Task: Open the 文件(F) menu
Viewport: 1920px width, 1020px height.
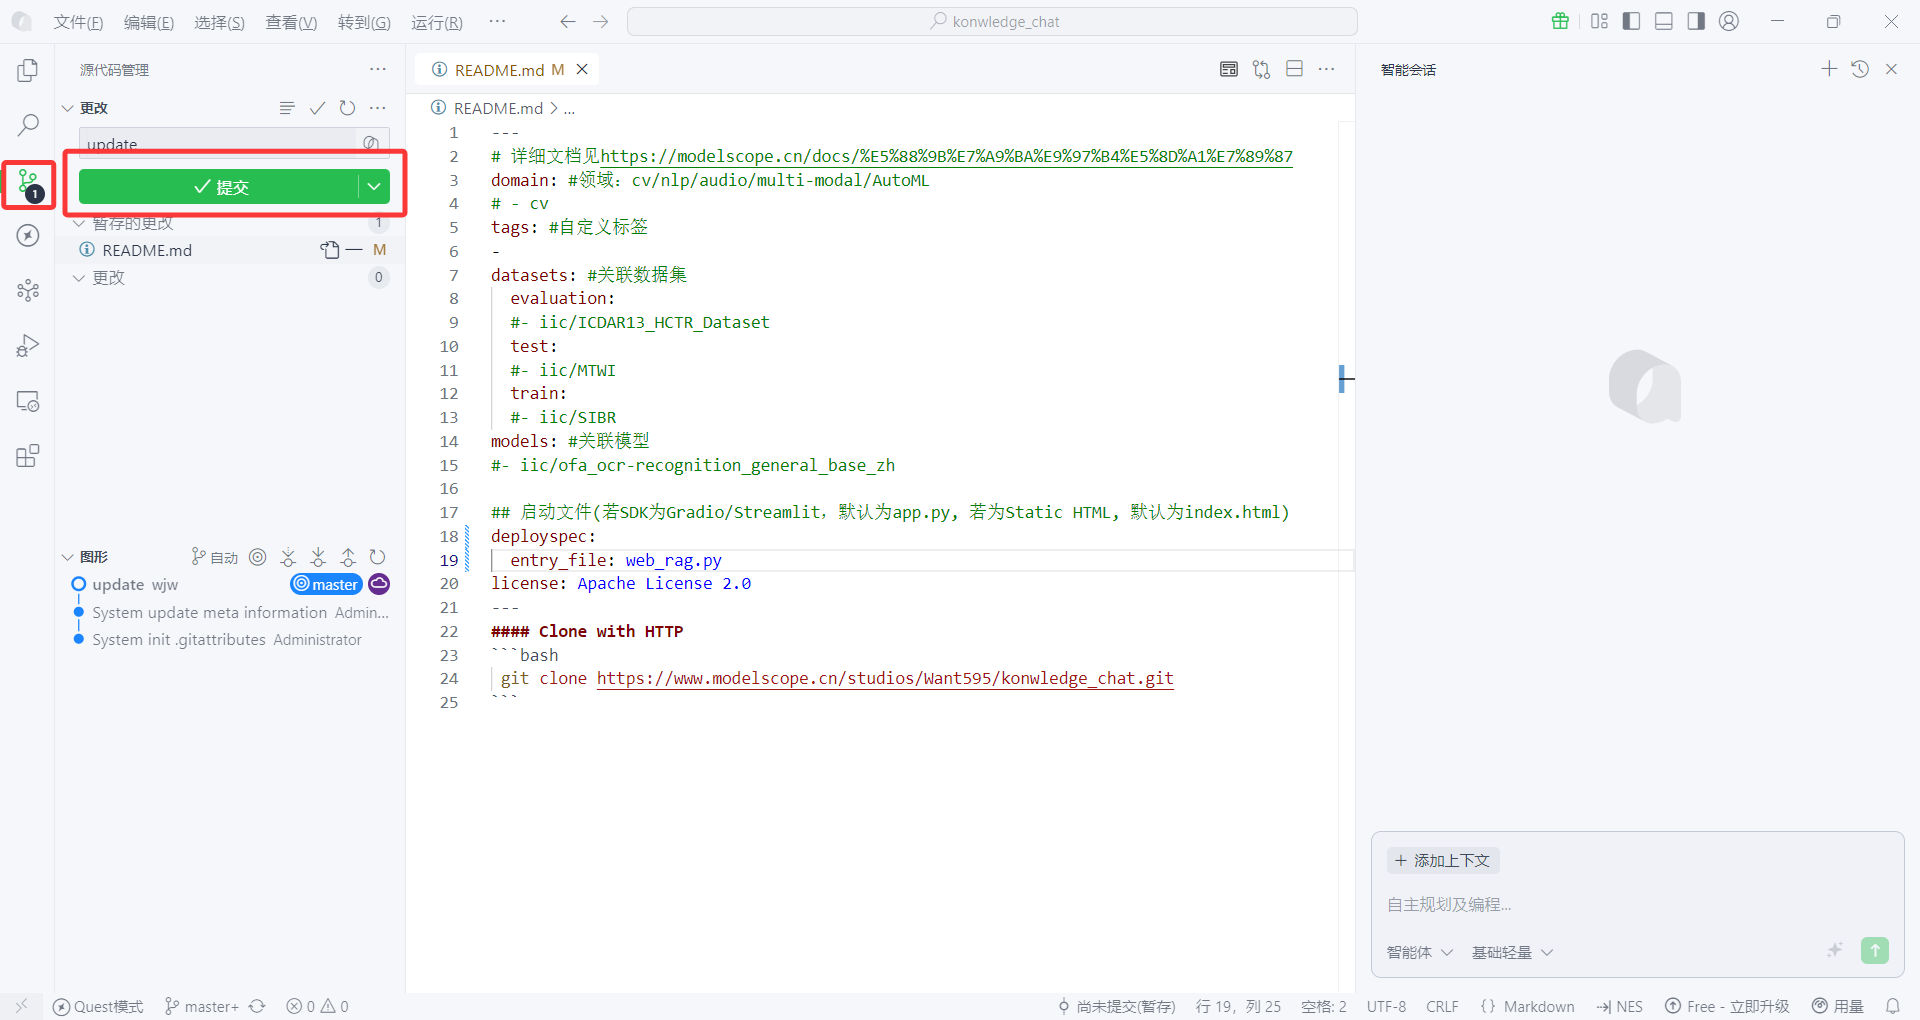Action: [x=78, y=22]
